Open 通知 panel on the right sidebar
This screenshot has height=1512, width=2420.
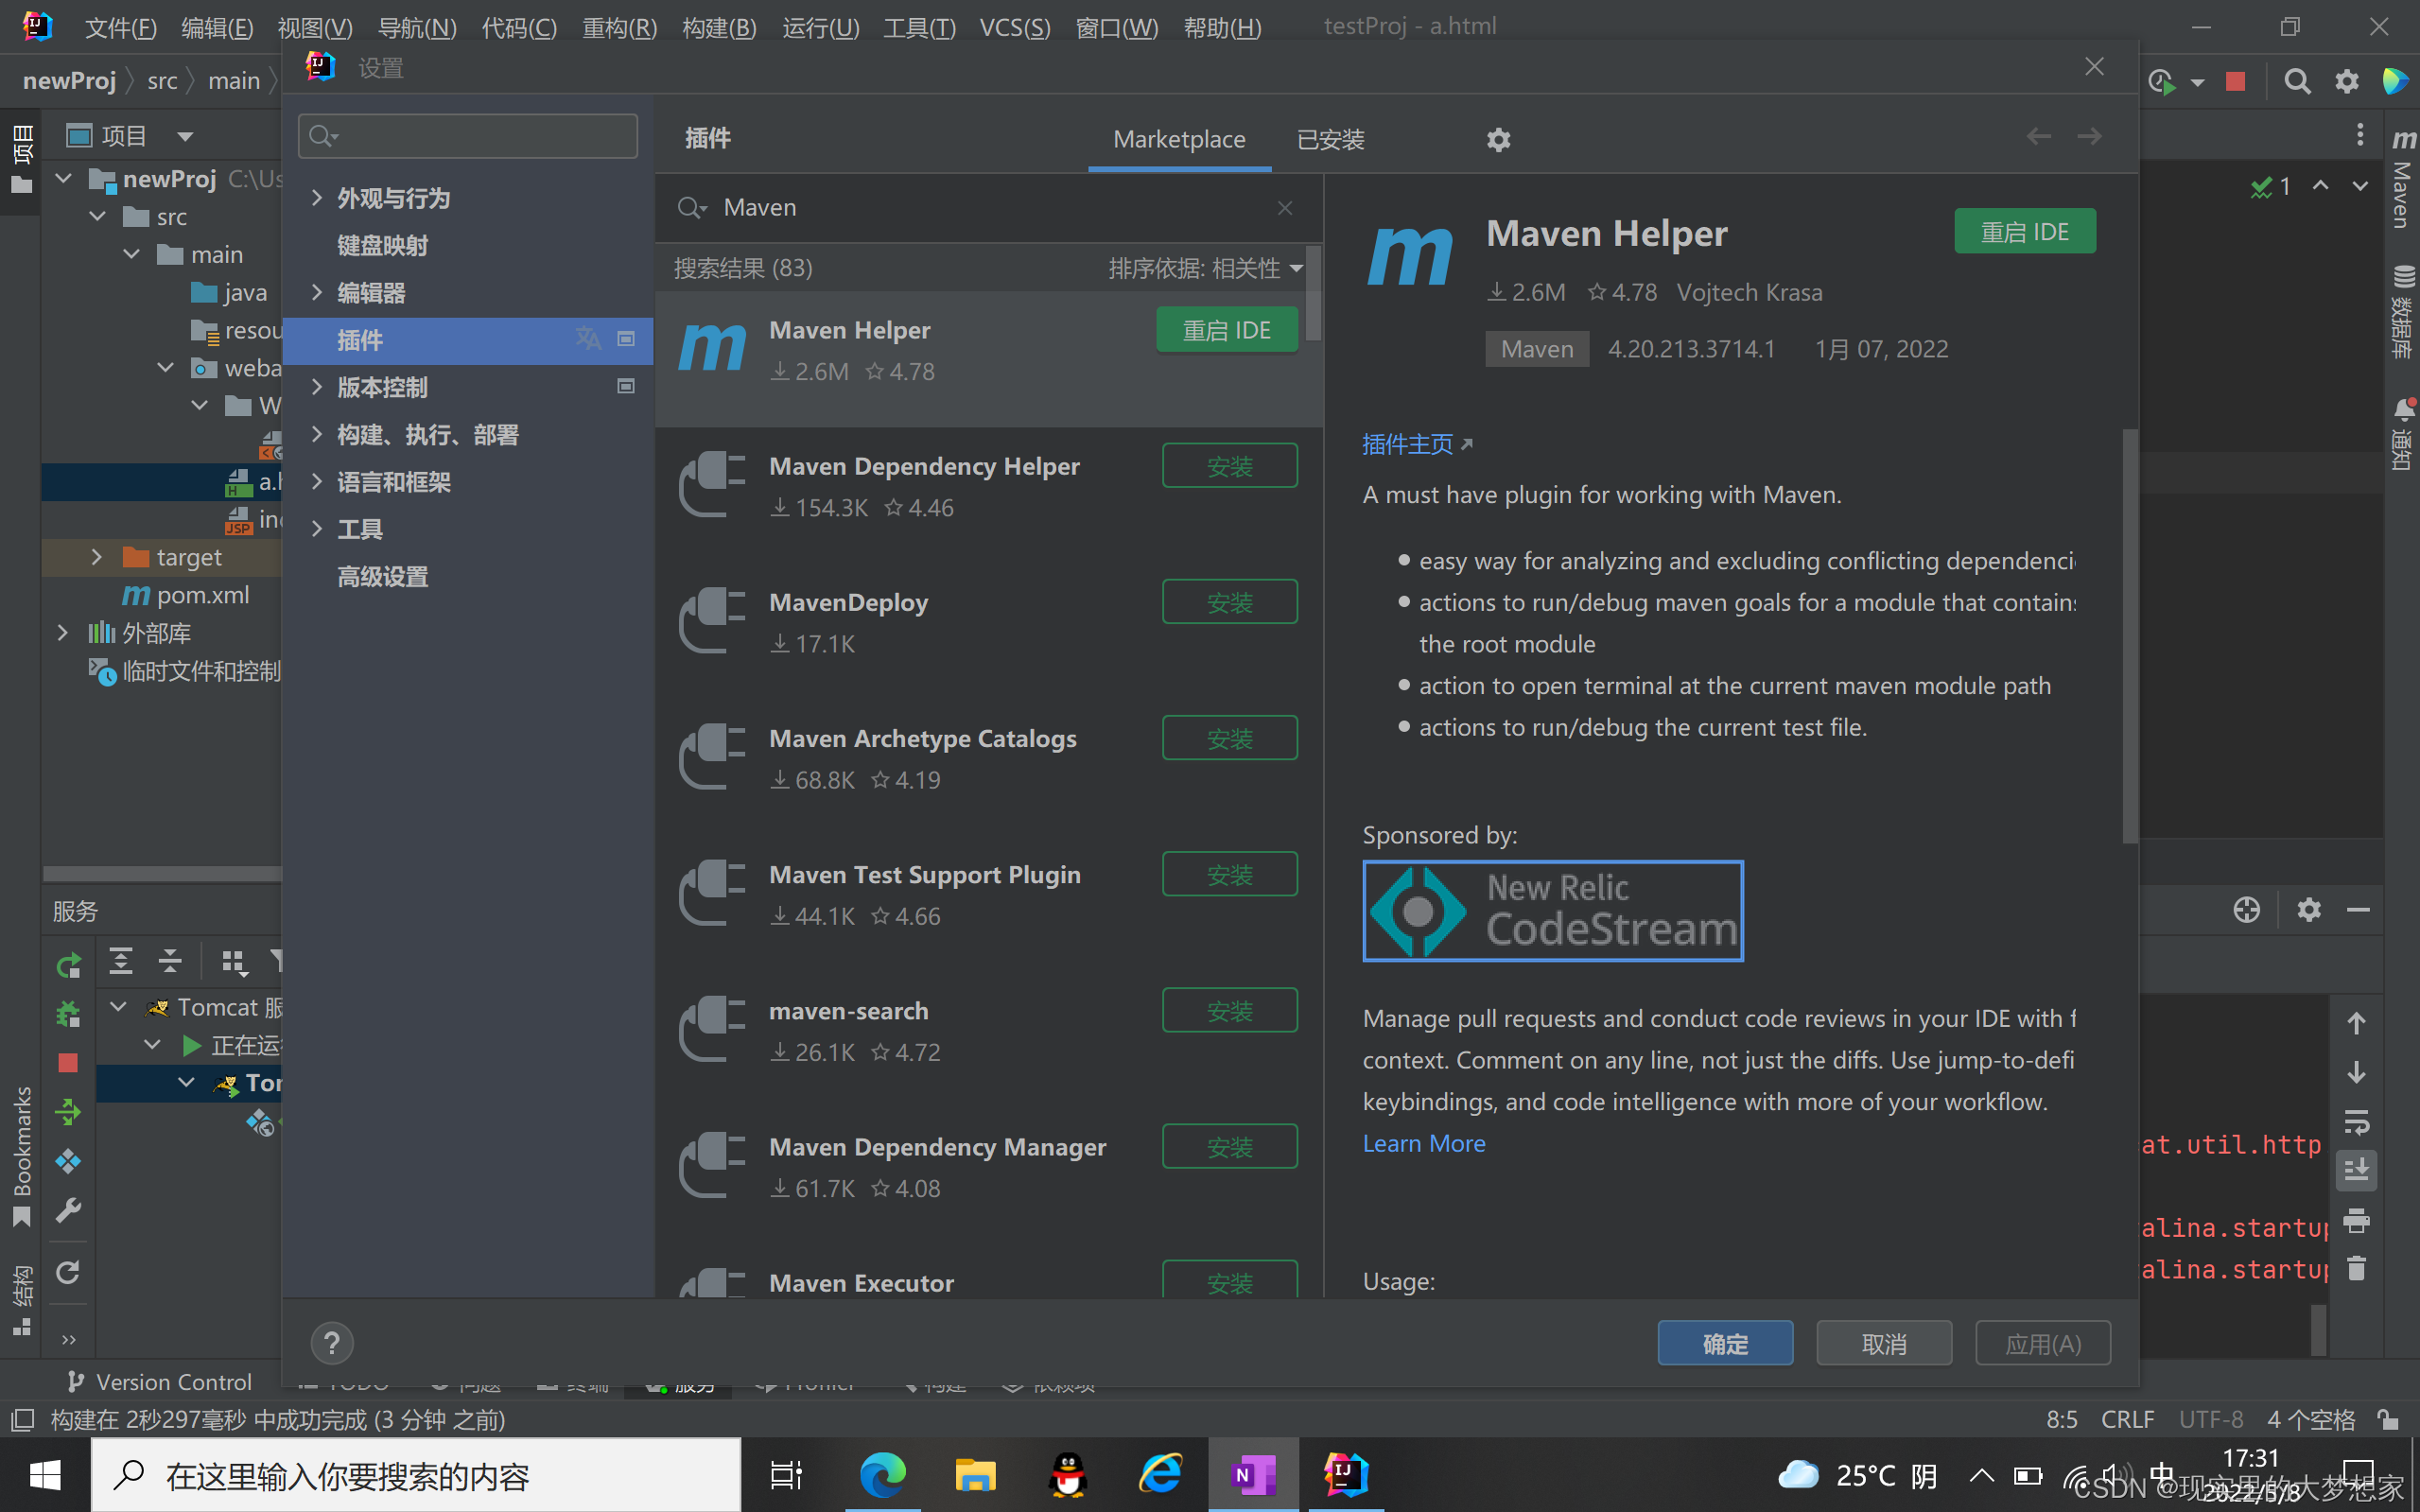tap(2402, 434)
